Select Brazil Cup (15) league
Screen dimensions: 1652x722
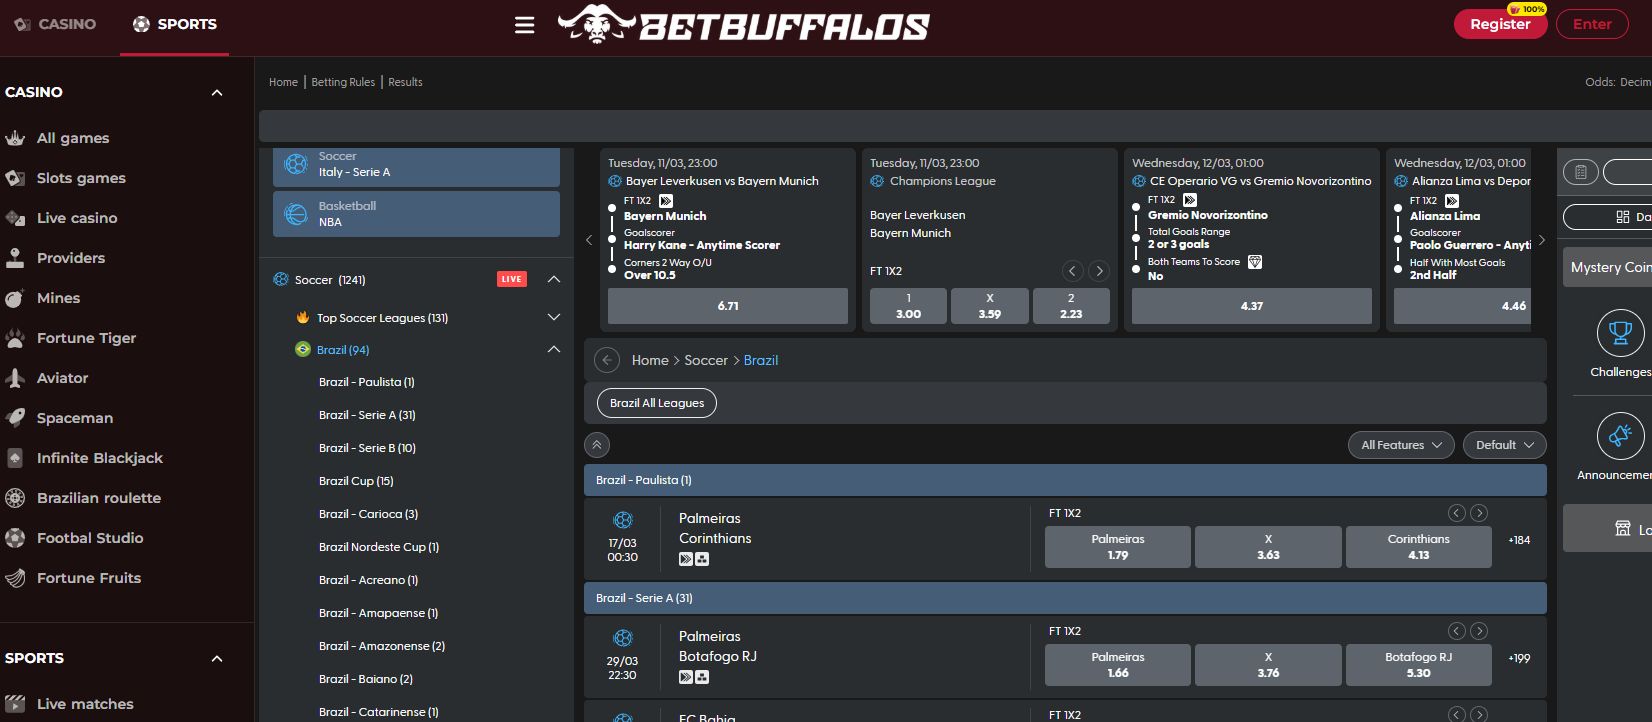(356, 481)
